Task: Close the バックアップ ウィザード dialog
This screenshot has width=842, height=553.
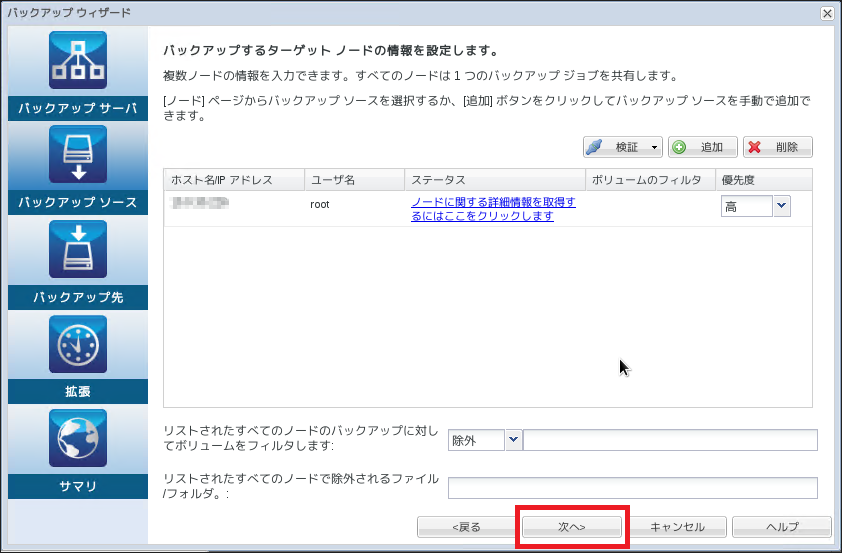Action: 828,13
